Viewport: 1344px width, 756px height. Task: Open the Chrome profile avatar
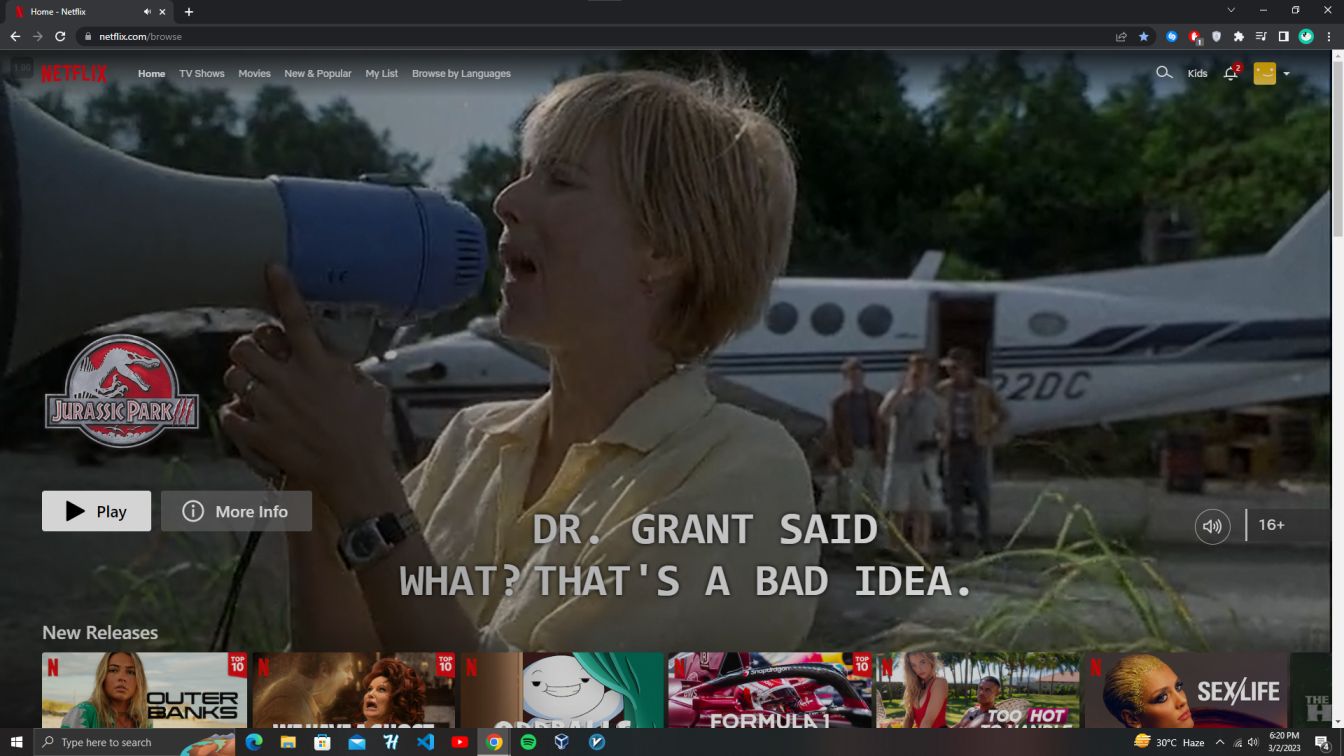[1306, 36]
